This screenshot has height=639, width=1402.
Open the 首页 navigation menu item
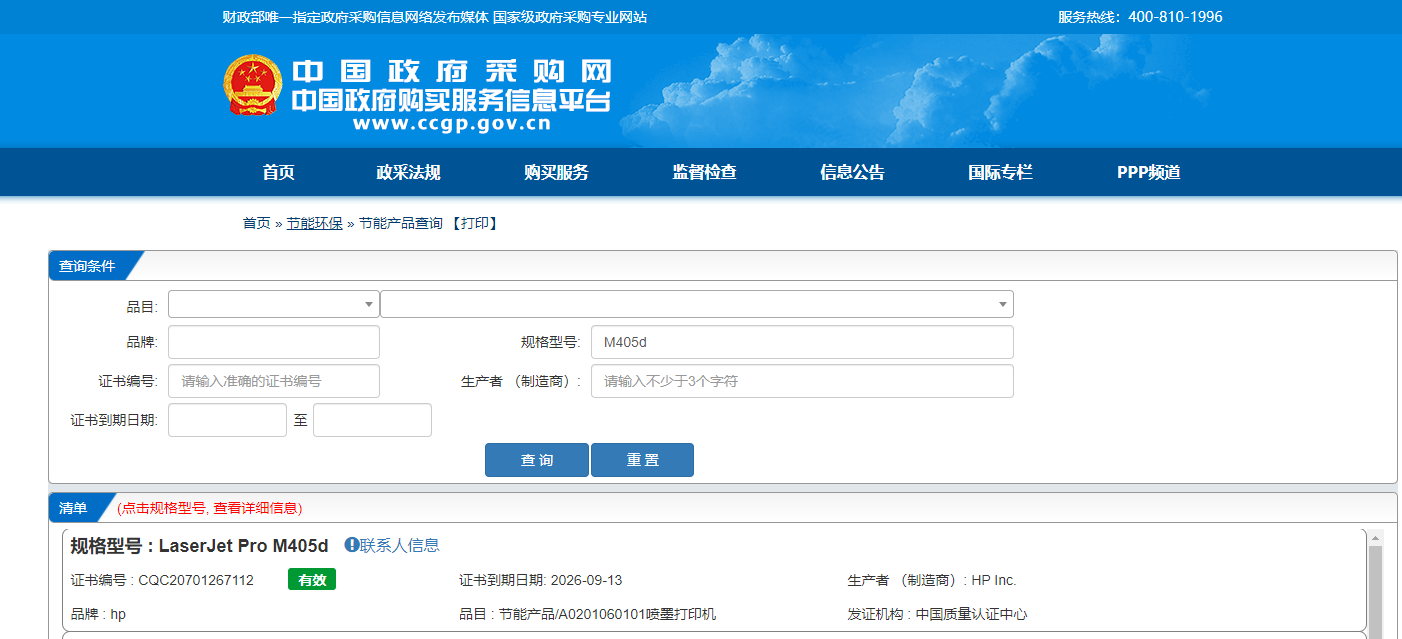[x=278, y=172]
